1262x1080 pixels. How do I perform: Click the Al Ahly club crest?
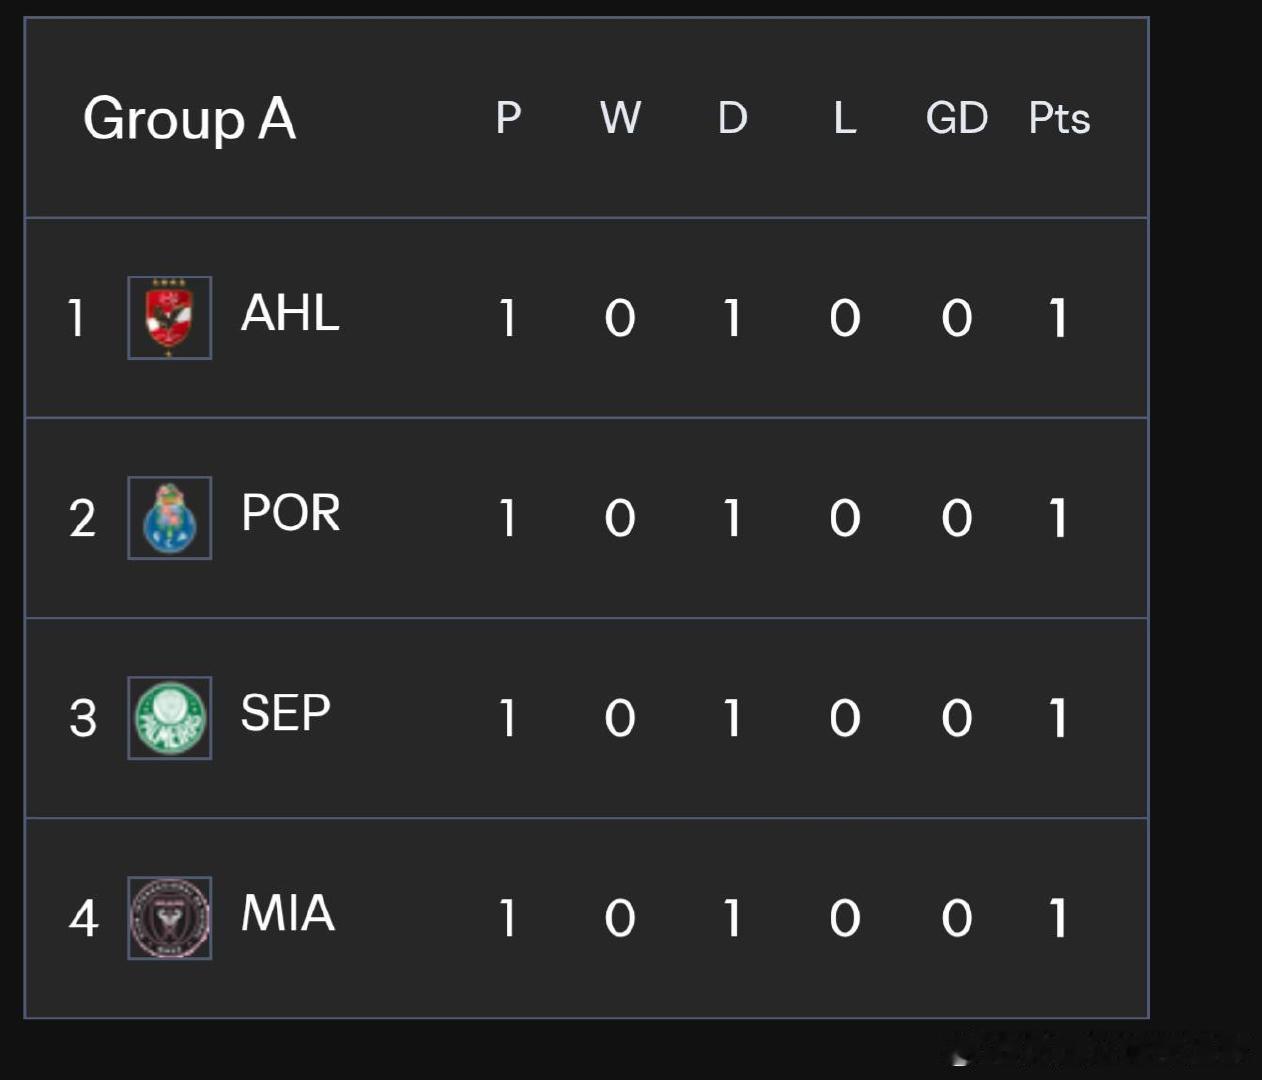coord(169,318)
